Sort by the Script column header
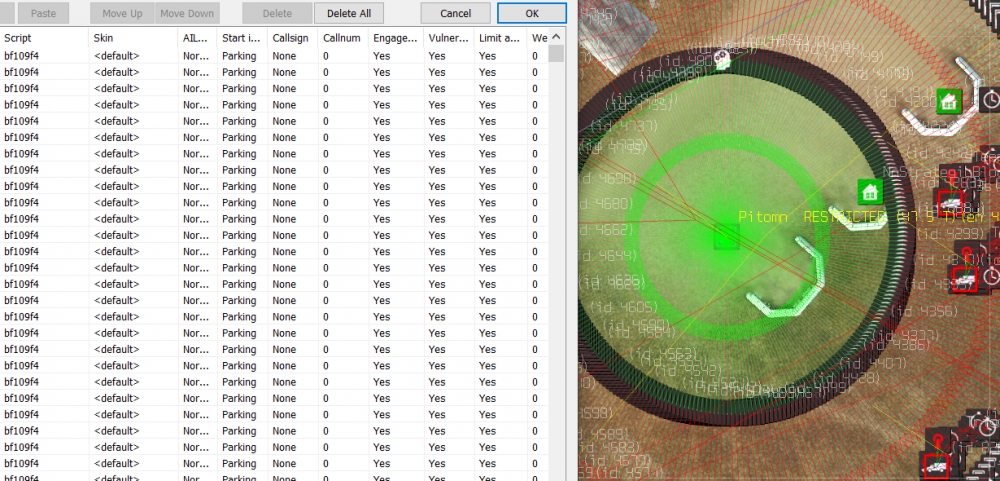1000x481 pixels. (44, 37)
